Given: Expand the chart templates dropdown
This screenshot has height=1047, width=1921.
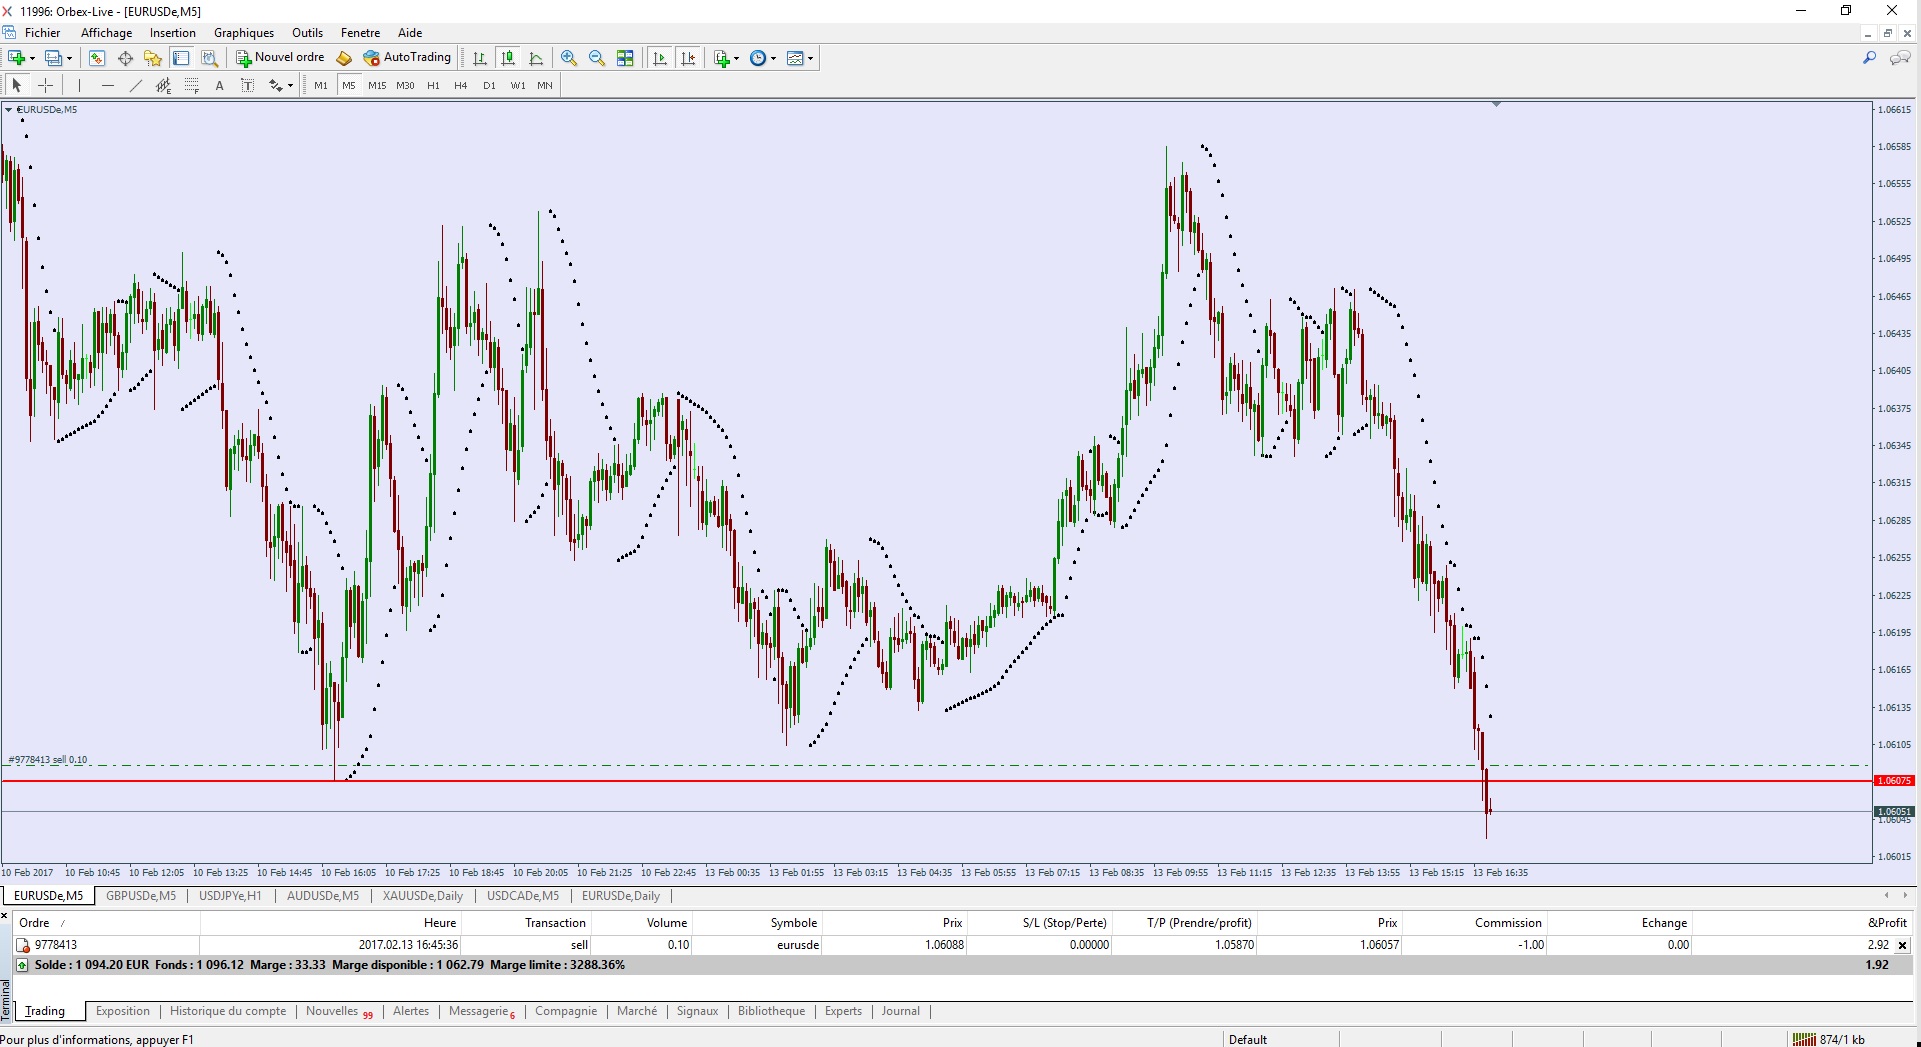Looking at the screenshot, I should coord(810,59).
